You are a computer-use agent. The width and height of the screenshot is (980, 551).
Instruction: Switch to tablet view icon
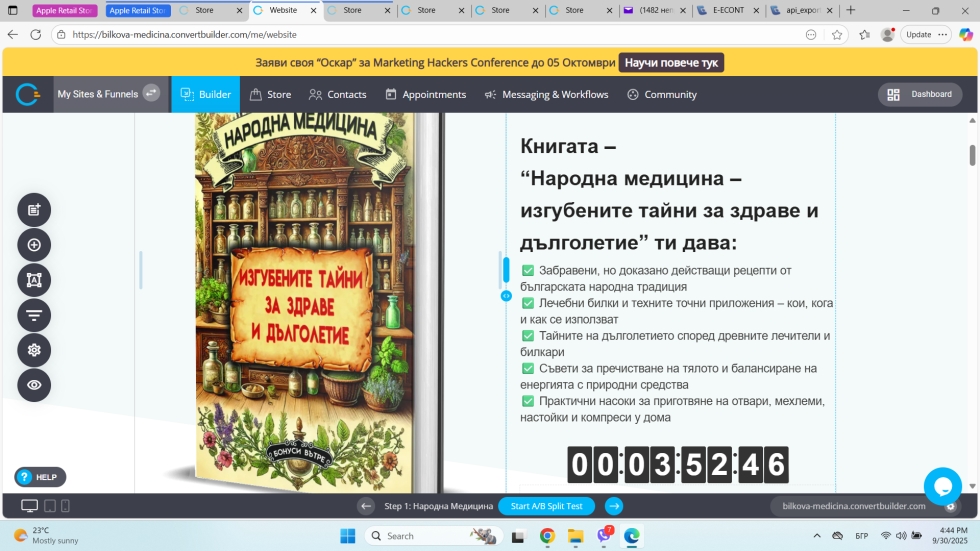tap(50, 506)
